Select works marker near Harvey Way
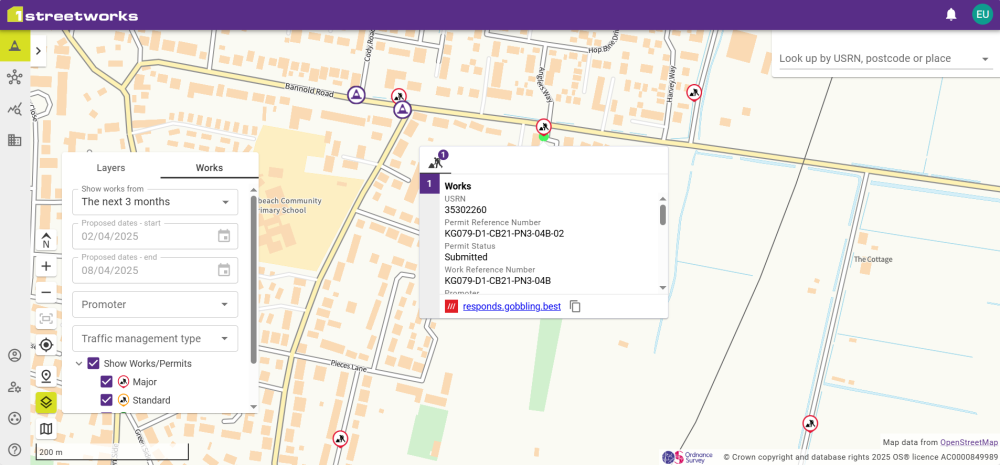Screen dimensions: 1000x465 pyautogui.click(x=694, y=93)
